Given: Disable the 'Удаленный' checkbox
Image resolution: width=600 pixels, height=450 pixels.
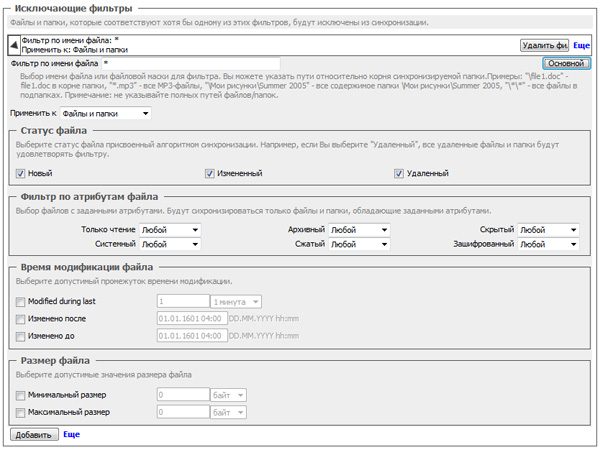Looking at the screenshot, I should [x=399, y=174].
